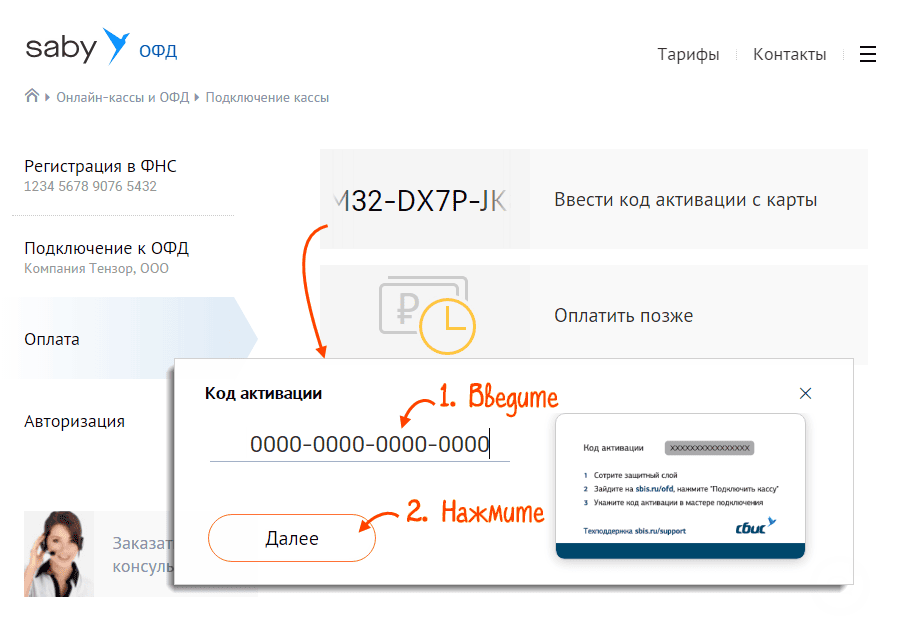Follow Подключение кассы breadcrumb
The height and width of the screenshot is (630, 900).
coord(267,98)
